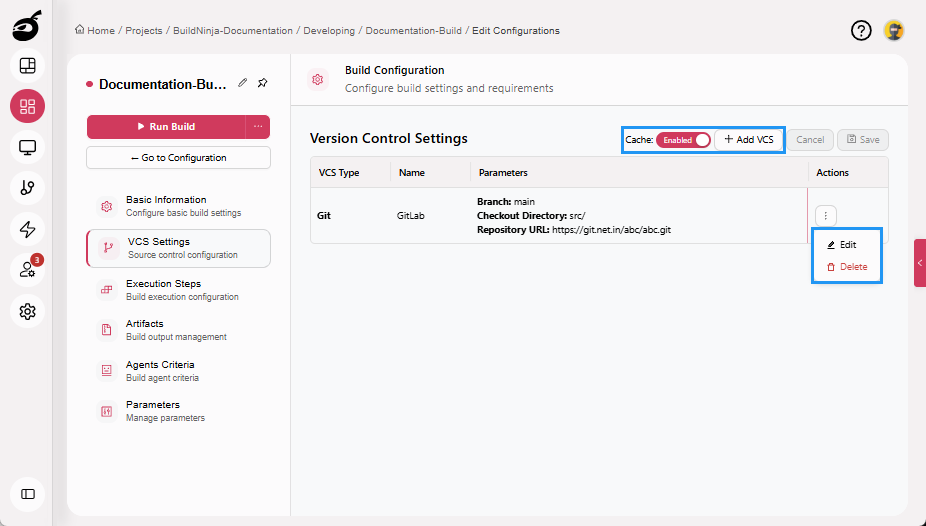Click the Version Control Settings heading
The image size is (926, 526).
coord(389,138)
